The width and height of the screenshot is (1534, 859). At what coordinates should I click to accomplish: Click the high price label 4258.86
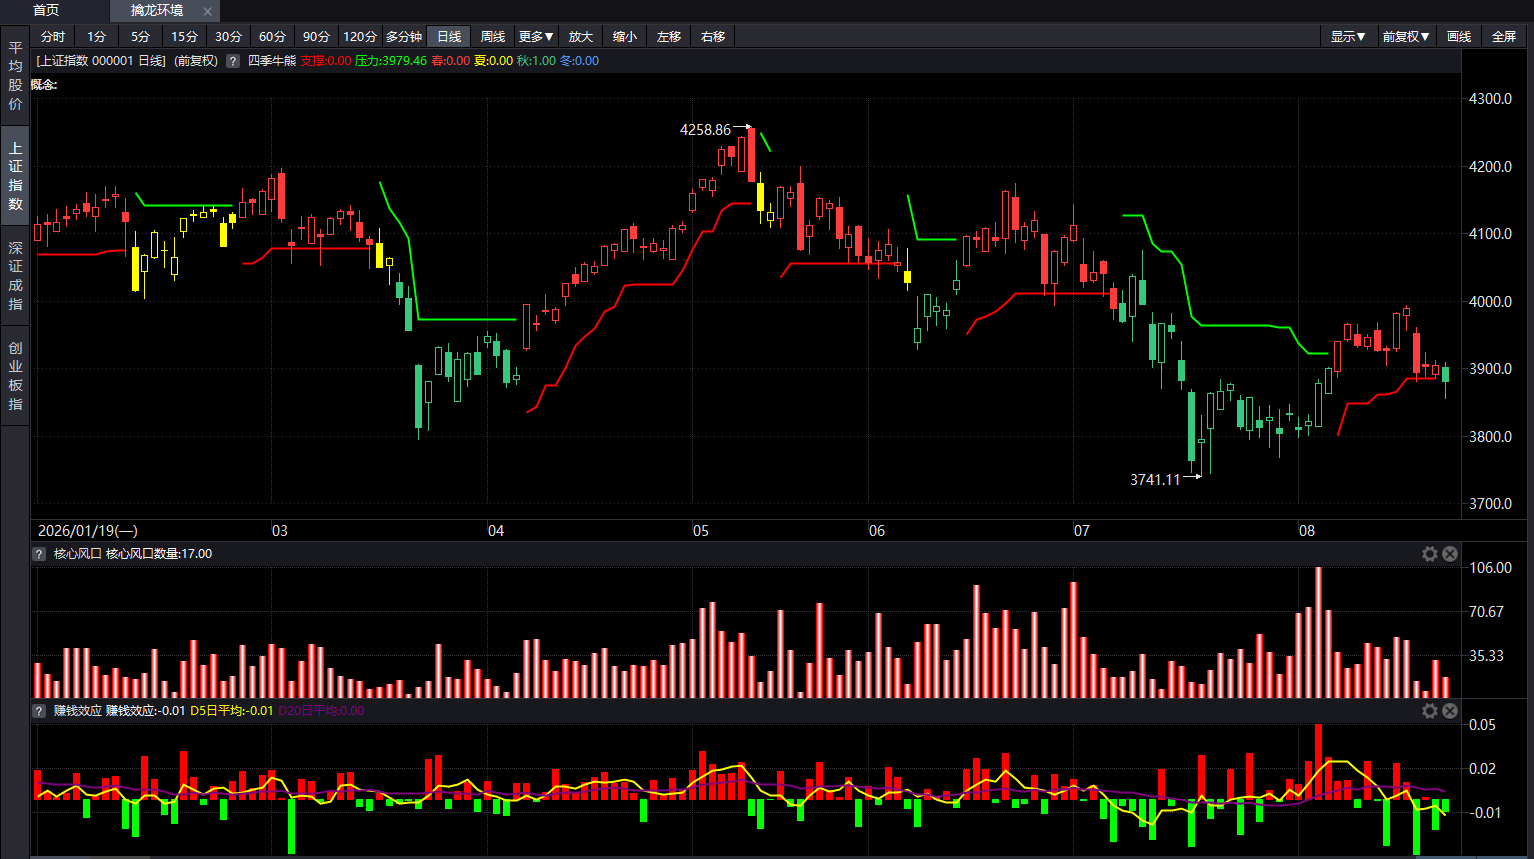point(705,130)
